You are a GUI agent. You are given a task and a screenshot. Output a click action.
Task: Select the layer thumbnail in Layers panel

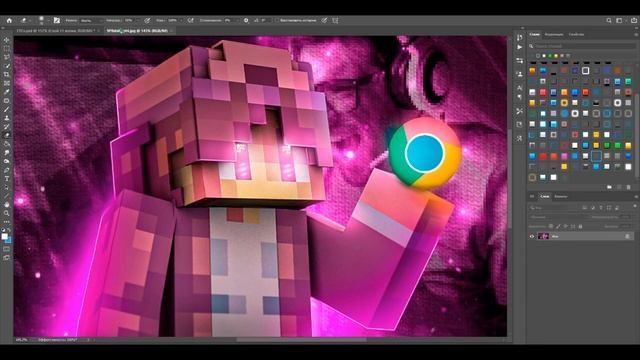point(543,236)
